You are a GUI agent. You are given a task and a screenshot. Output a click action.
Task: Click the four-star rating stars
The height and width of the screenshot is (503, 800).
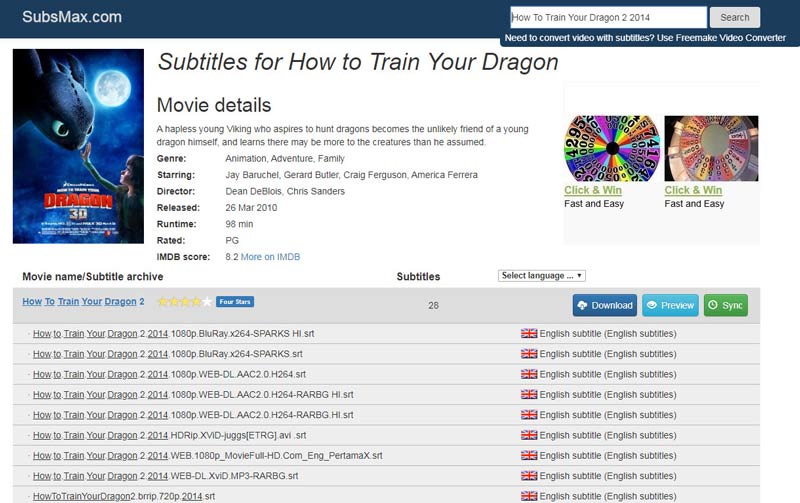pos(183,301)
